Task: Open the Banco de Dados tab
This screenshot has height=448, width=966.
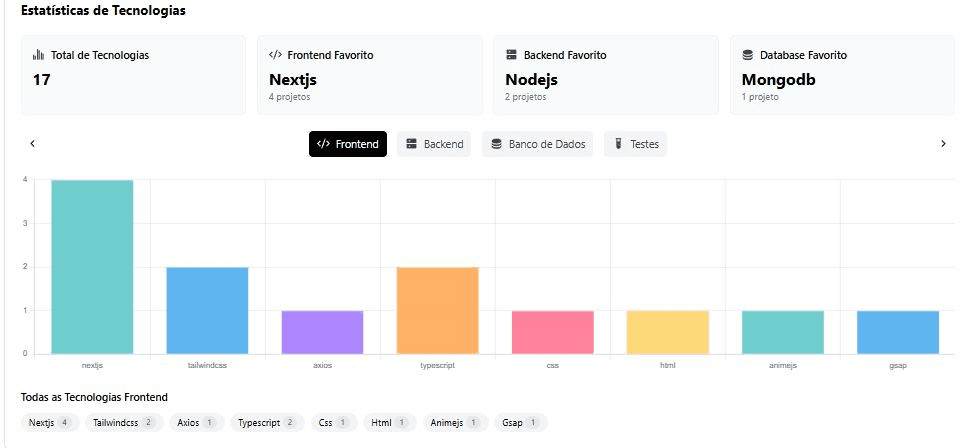Action: pos(537,144)
